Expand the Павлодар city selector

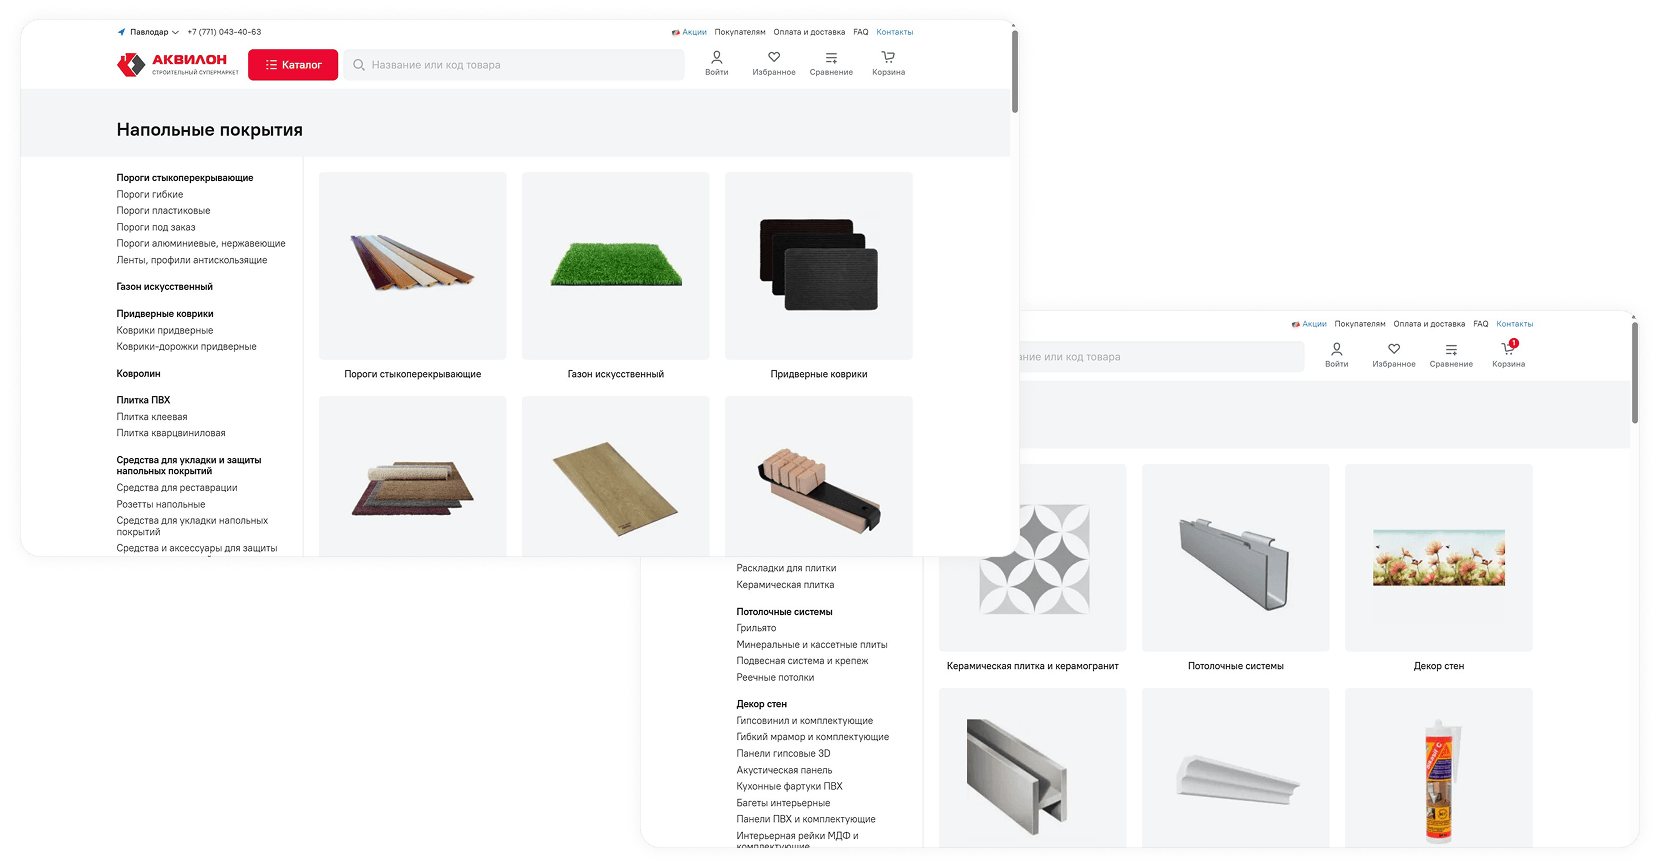point(149,32)
